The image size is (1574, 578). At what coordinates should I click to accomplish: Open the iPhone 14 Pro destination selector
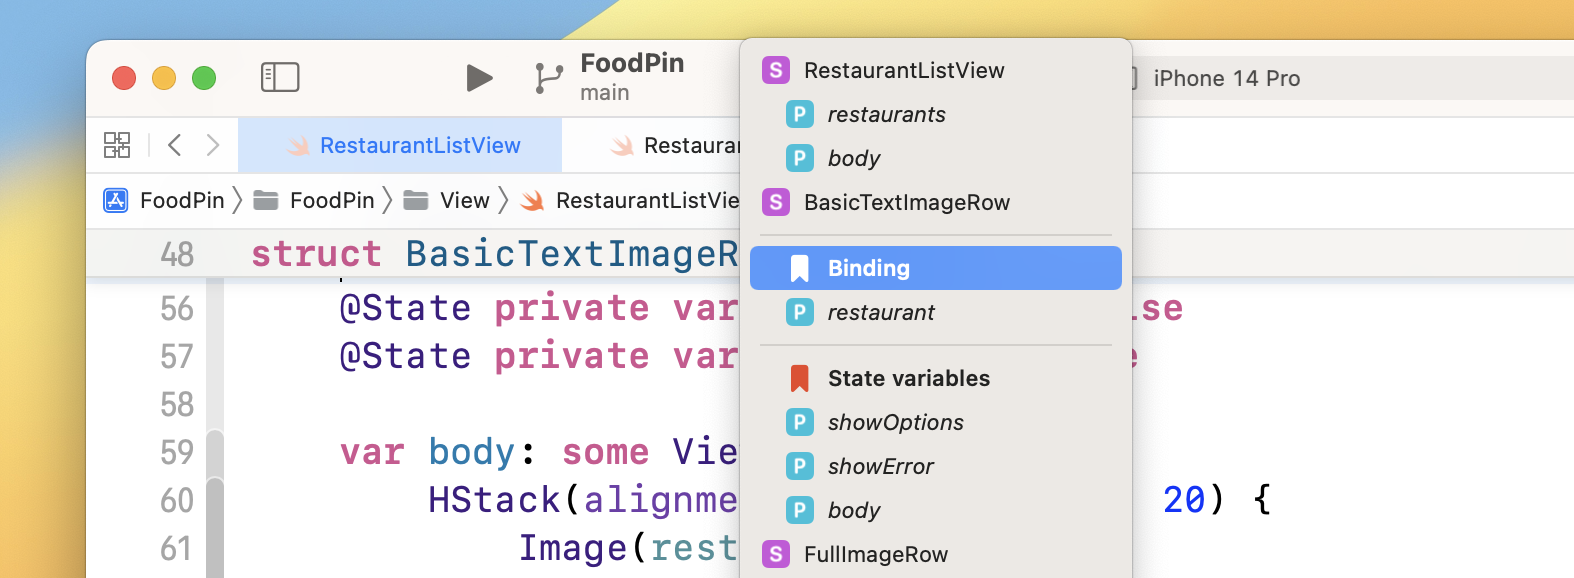tap(1227, 78)
